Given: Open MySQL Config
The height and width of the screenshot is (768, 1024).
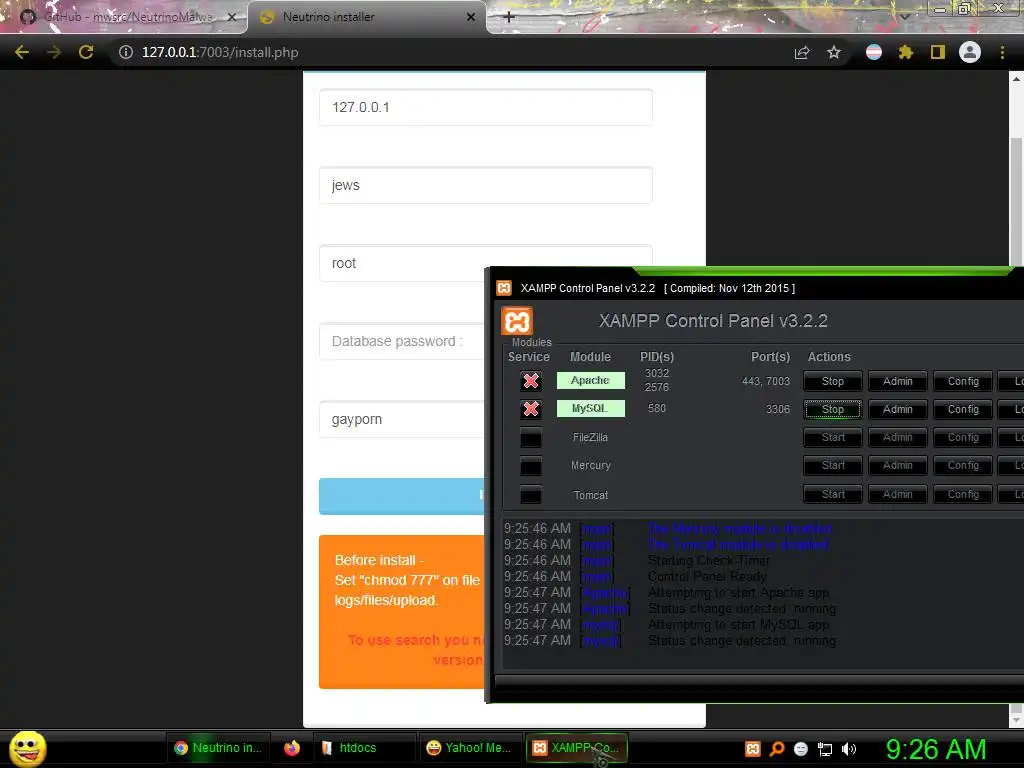Looking at the screenshot, I should coord(963,409).
